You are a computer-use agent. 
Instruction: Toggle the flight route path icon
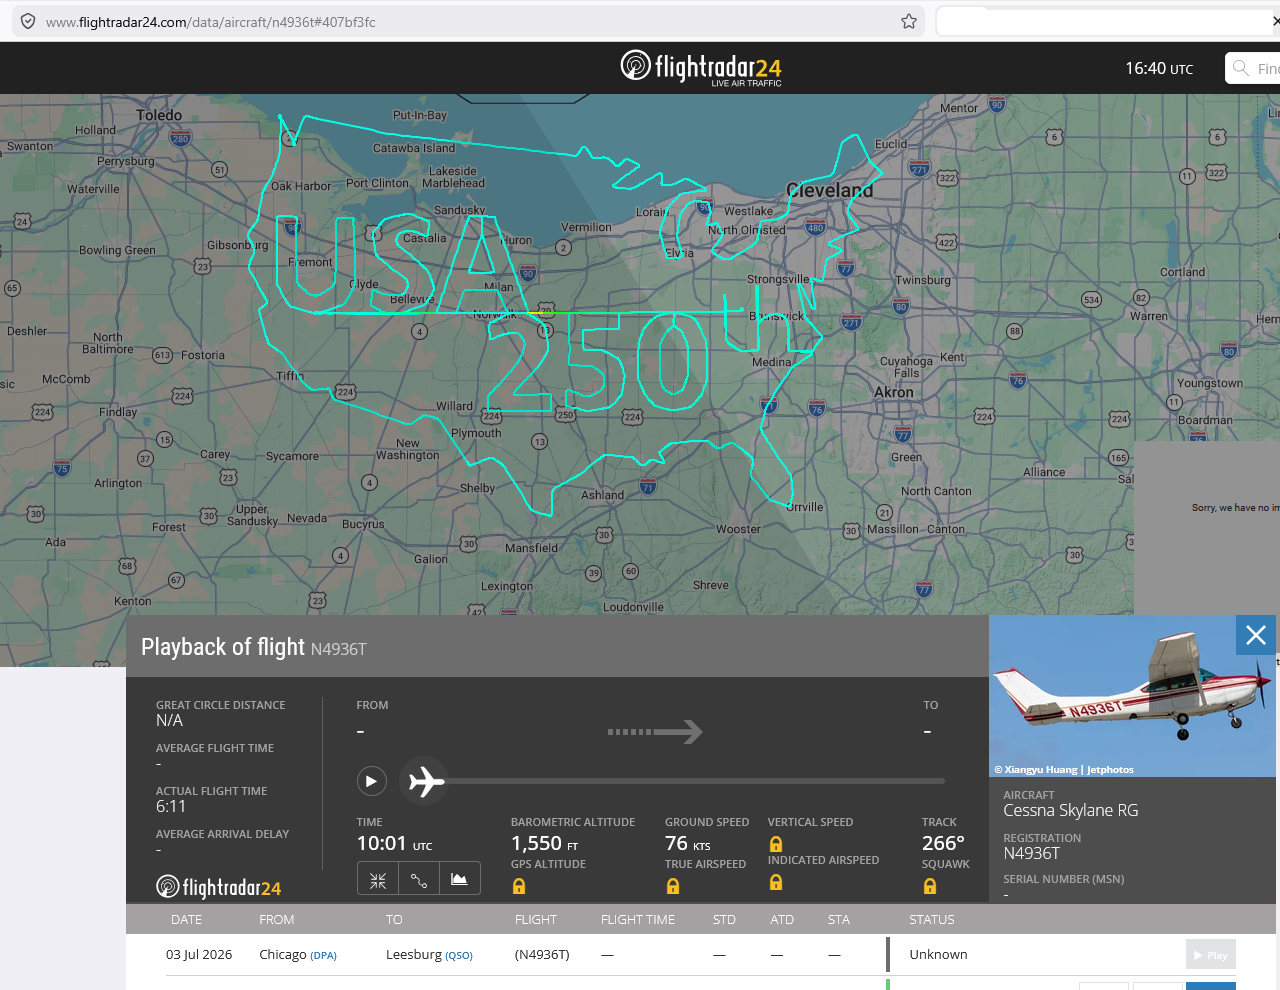tap(419, 880)
